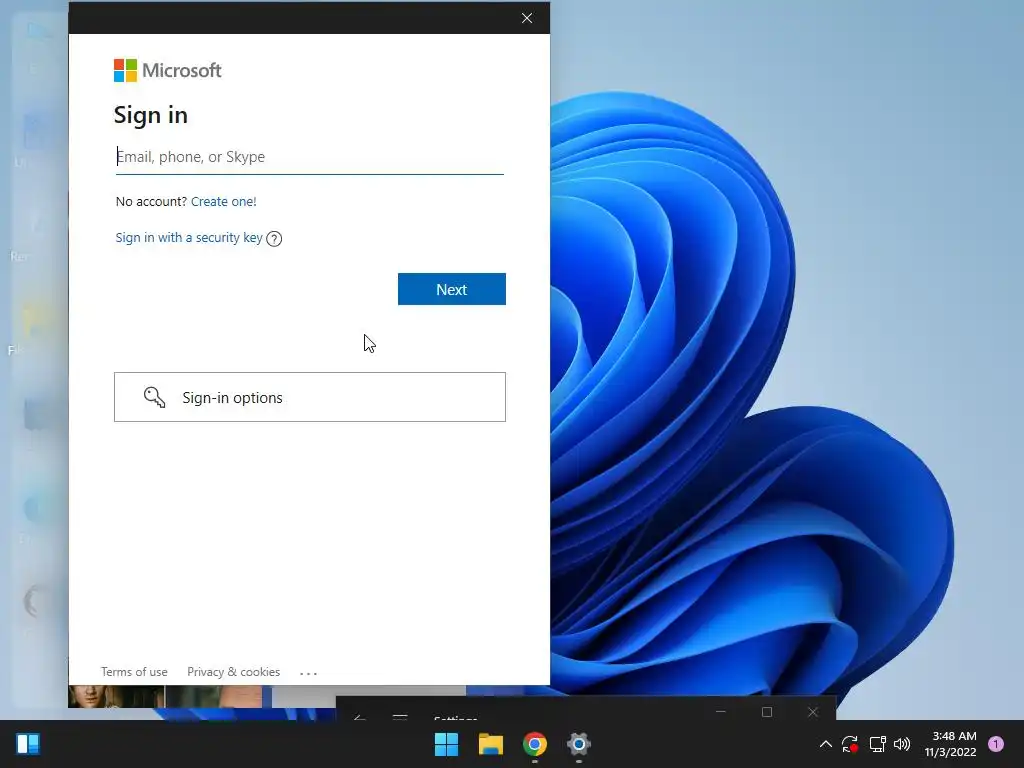Open the Widgets panel icon
This screenshot has width=1024, height=768.
pyautogui.click(x=28, y=744)
